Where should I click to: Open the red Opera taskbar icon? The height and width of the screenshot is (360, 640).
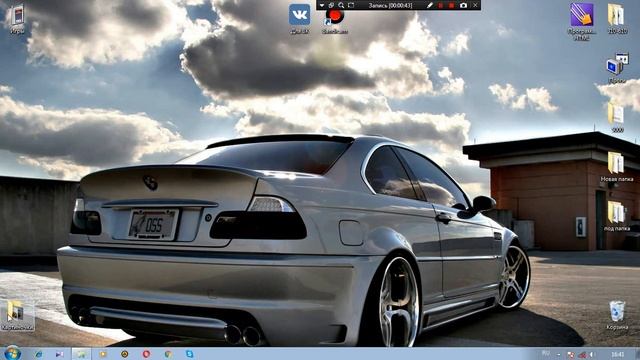pyautogui.click(x=146, y=354)
